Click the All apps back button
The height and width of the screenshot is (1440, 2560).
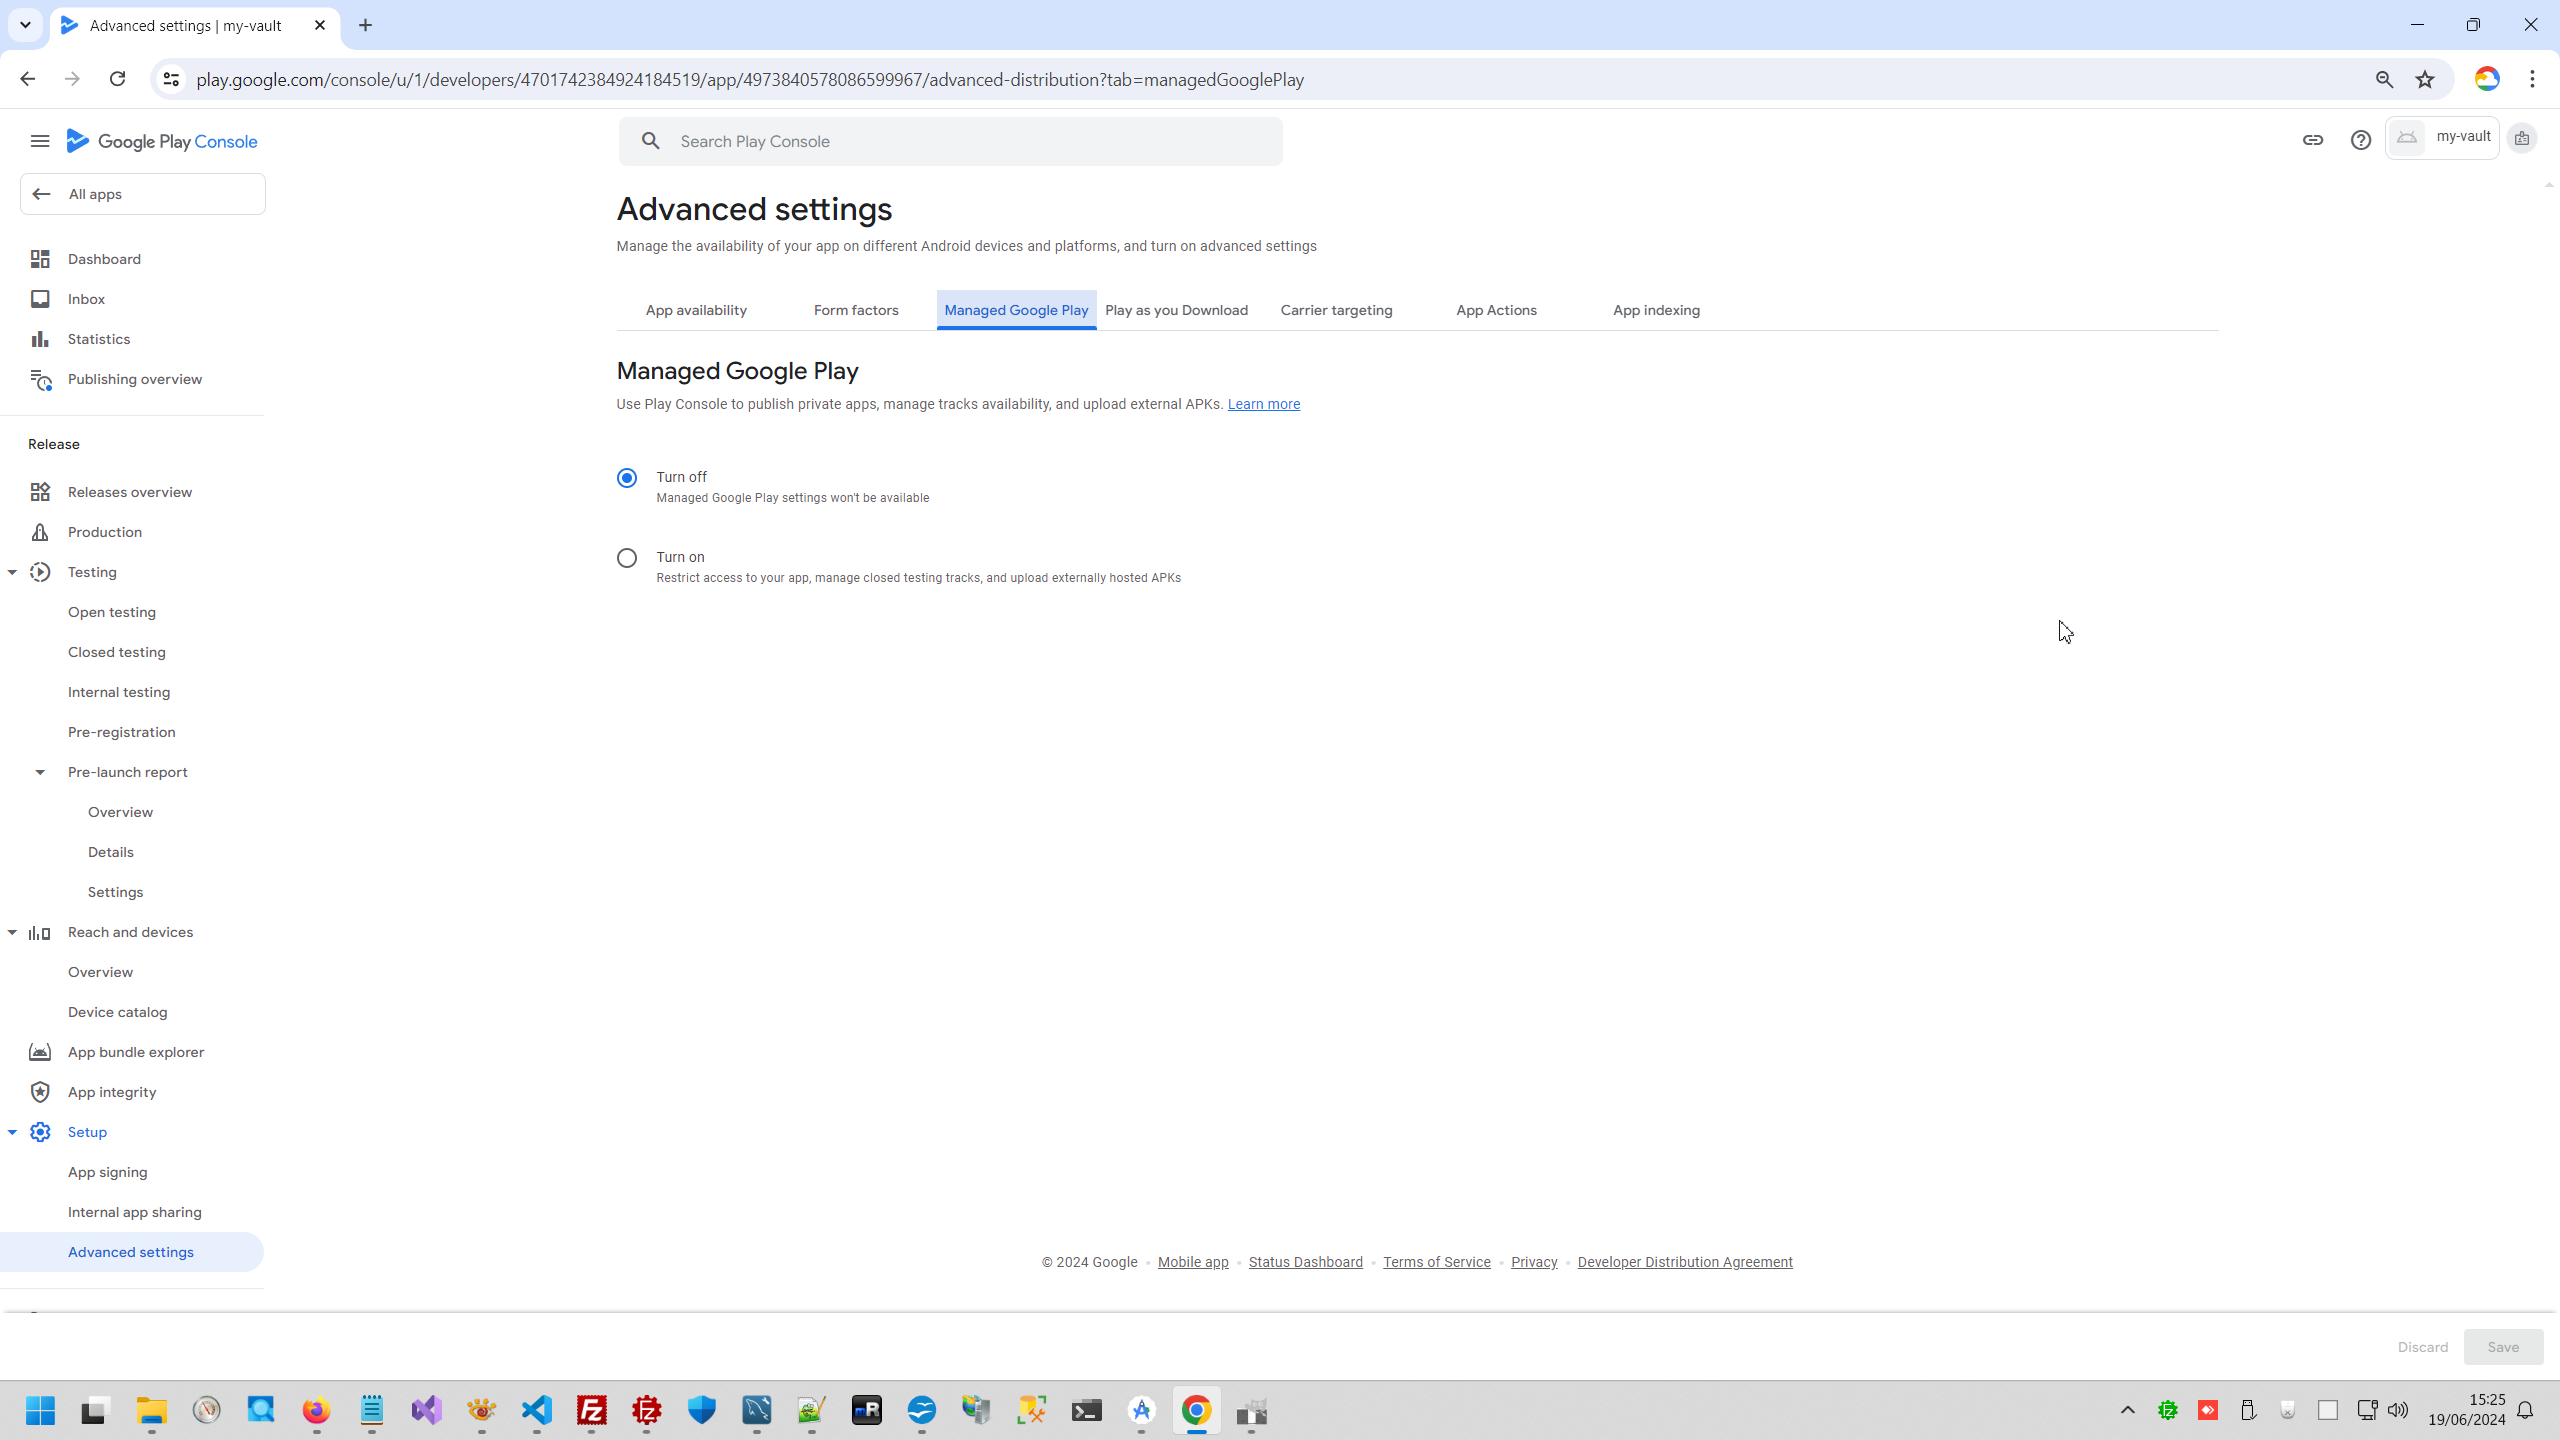point(142,194)
